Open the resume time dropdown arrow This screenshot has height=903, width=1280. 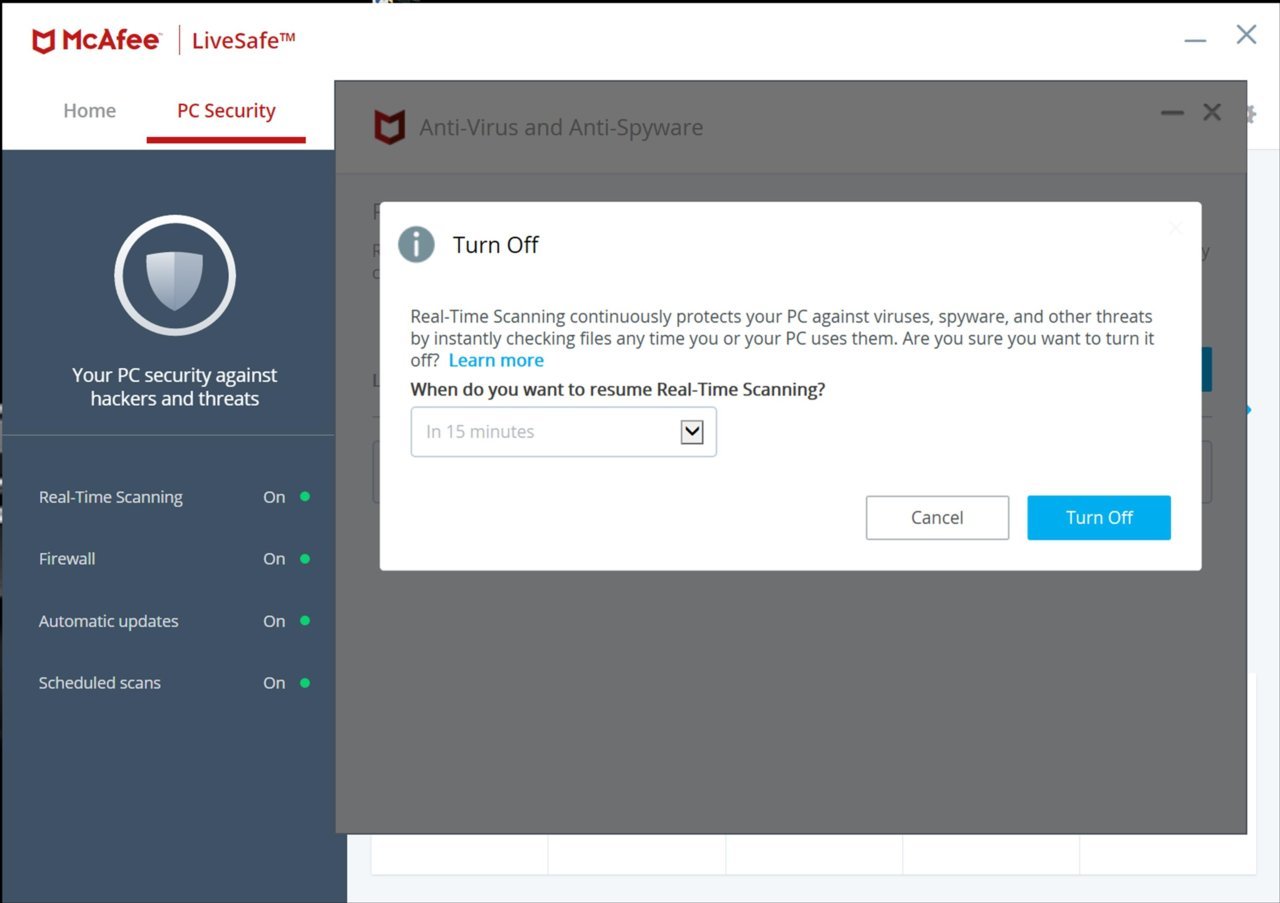(x=692, y=432)
